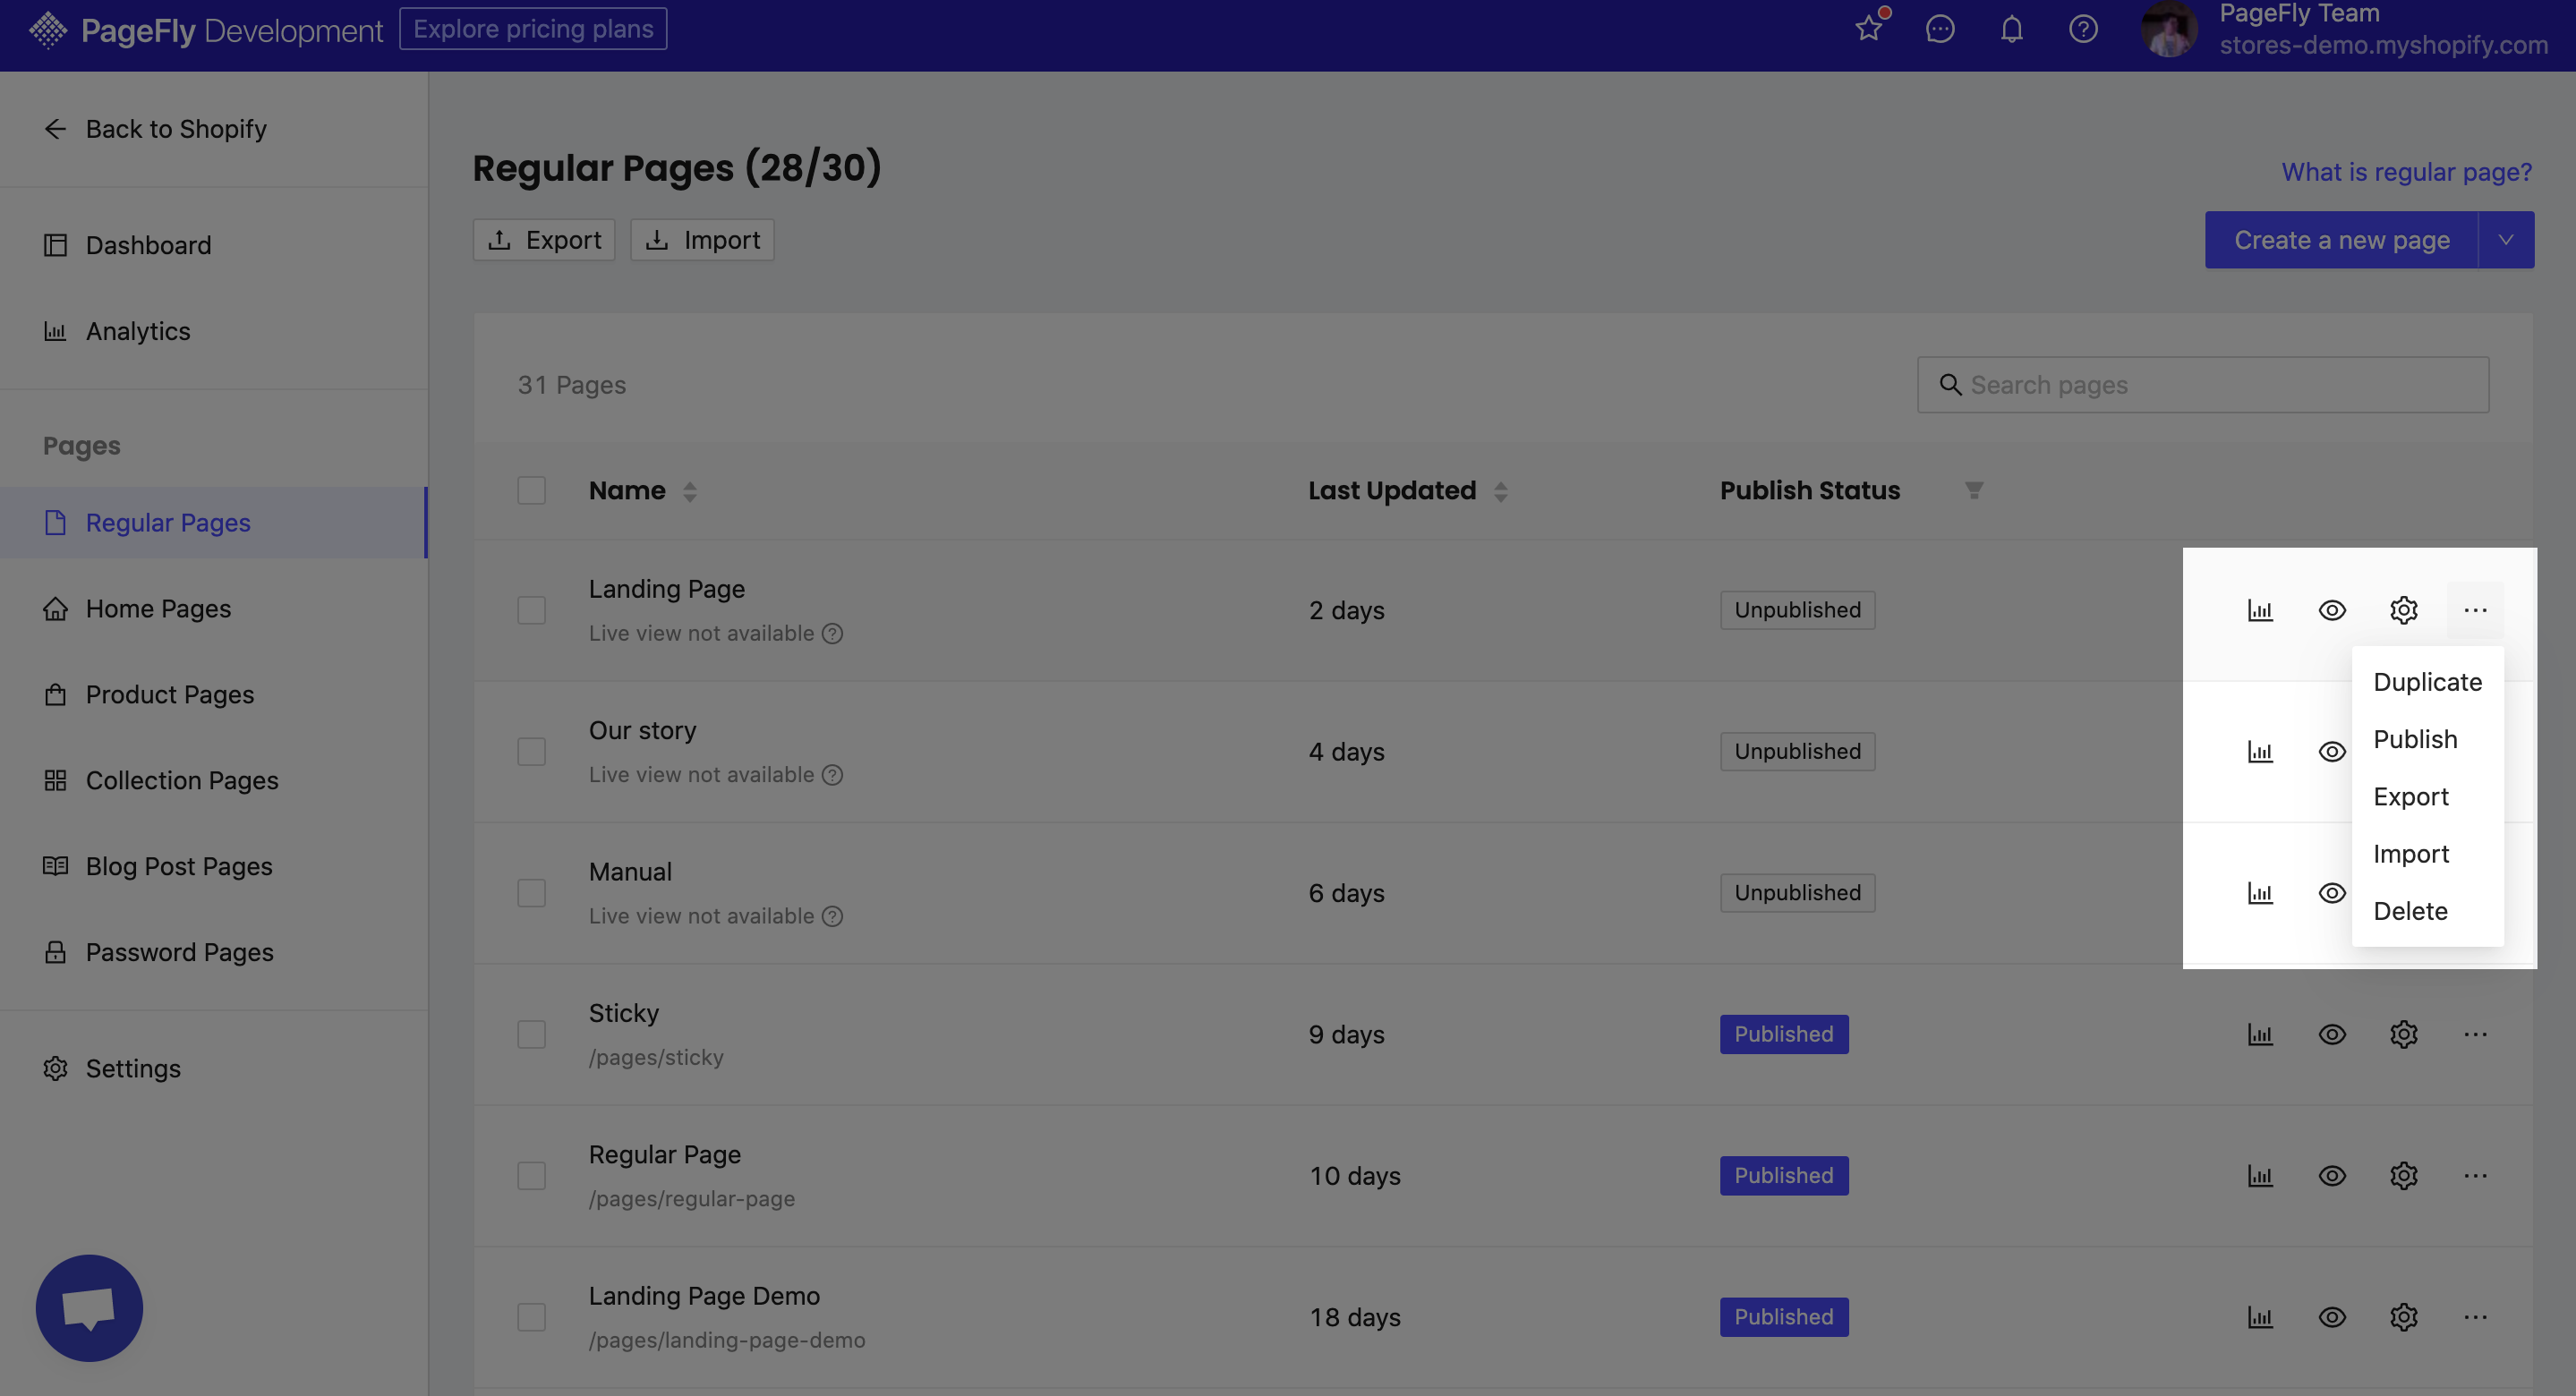2576x1396 pixels.
Task: Click the PageFly logo icon
Action: (47, 30)
